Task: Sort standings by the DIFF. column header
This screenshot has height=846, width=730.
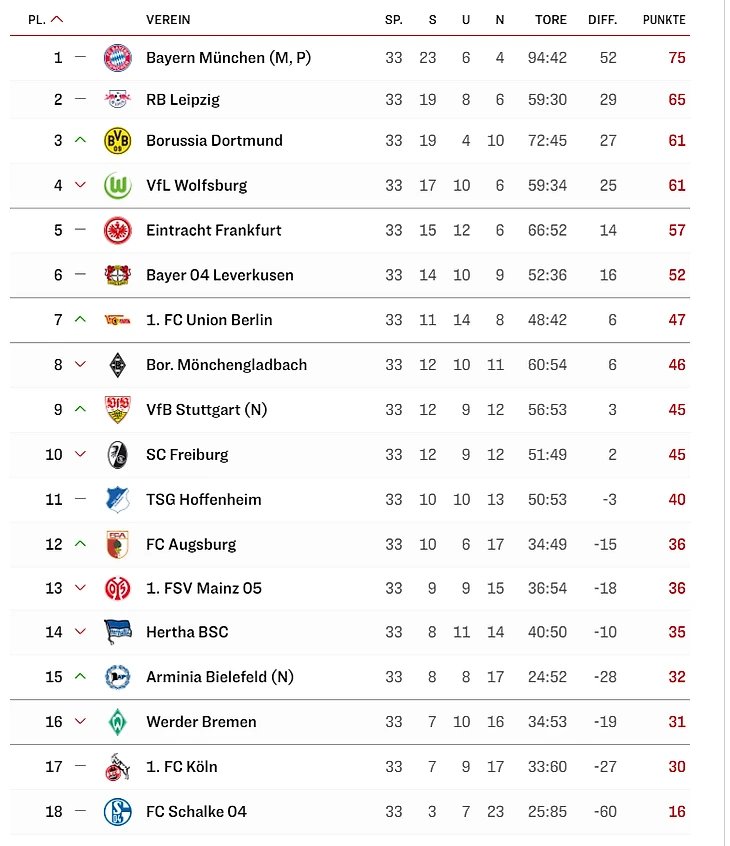Action: point(602,20)
